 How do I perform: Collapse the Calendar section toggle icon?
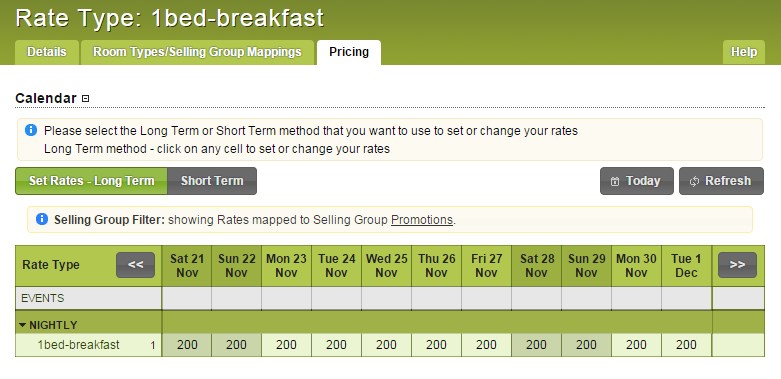(x=85, y=99)
